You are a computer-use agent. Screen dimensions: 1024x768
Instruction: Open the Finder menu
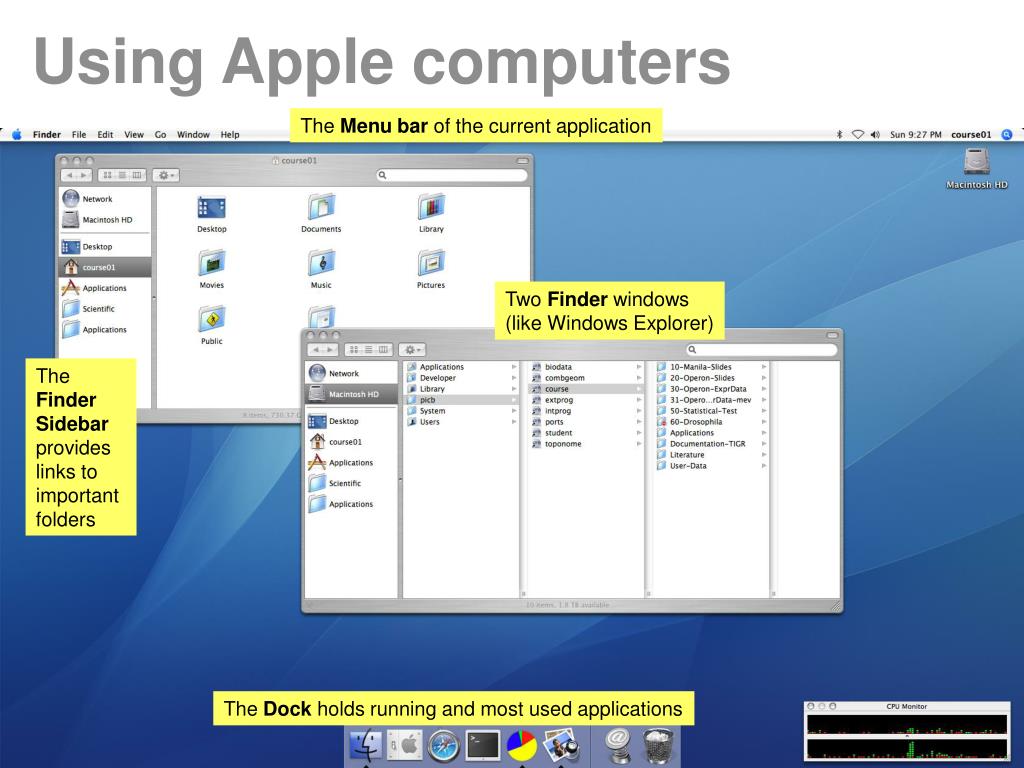(46, 135)
